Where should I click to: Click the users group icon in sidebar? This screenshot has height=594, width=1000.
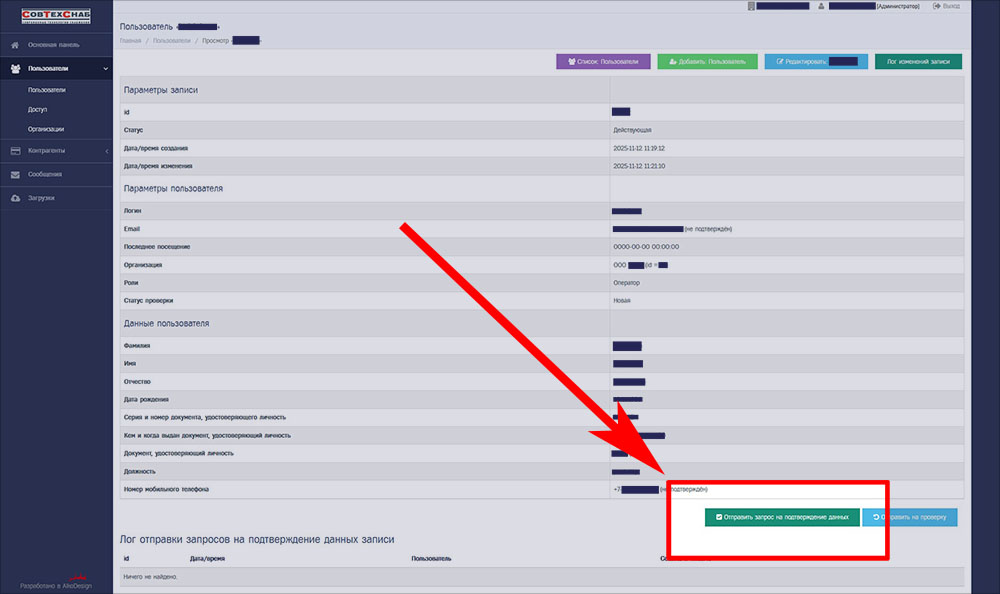pyautogui.click(x=15, y=68)
